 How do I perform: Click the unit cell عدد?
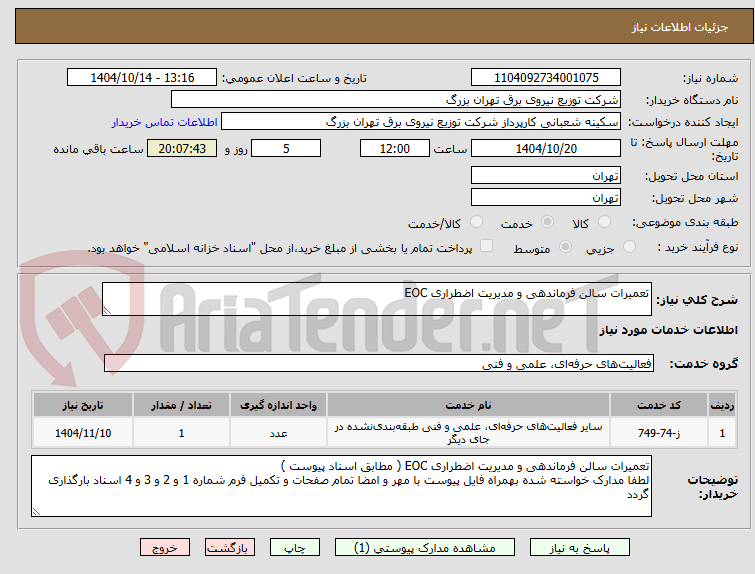(x=278, y=433)
